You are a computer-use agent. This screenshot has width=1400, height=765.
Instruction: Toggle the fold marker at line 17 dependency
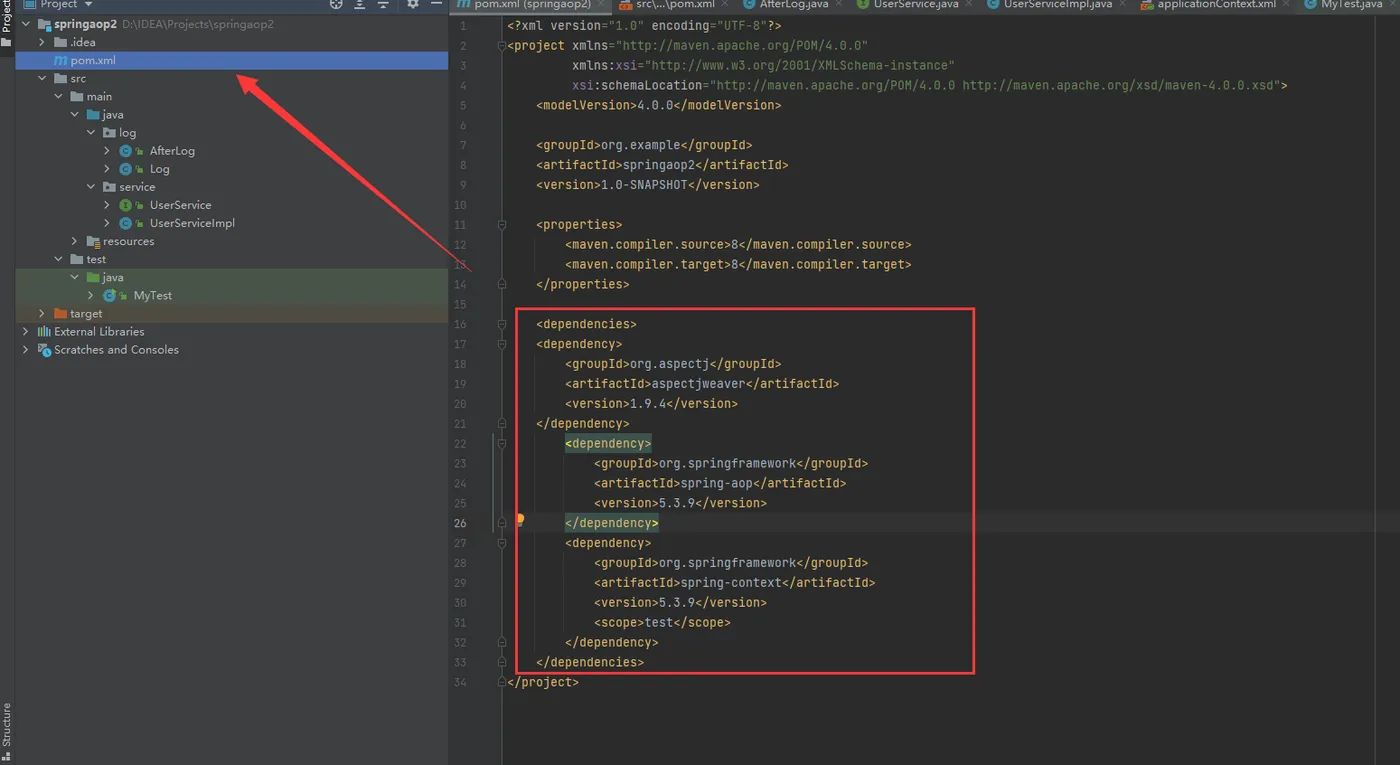[x=502, y=344]
